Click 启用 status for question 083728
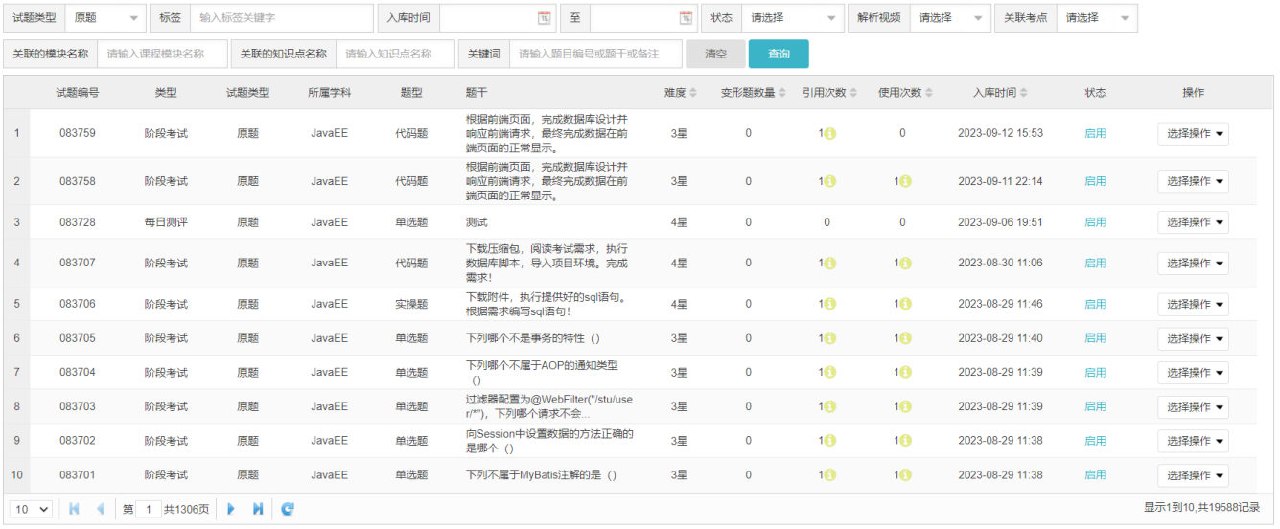This screenshot has height=529, width=1280. pos(1095,222)
